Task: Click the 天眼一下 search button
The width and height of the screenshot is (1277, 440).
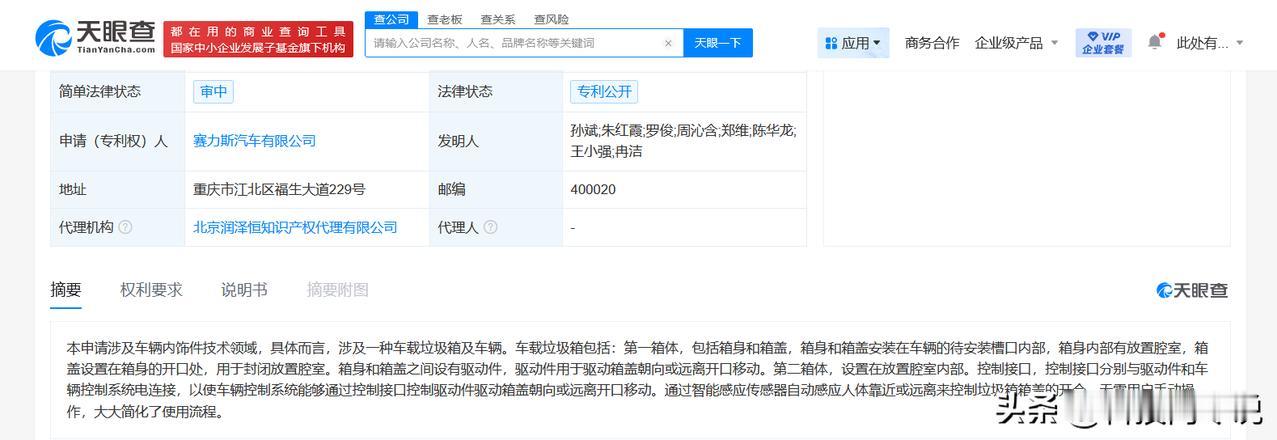Action: point(718,43)
